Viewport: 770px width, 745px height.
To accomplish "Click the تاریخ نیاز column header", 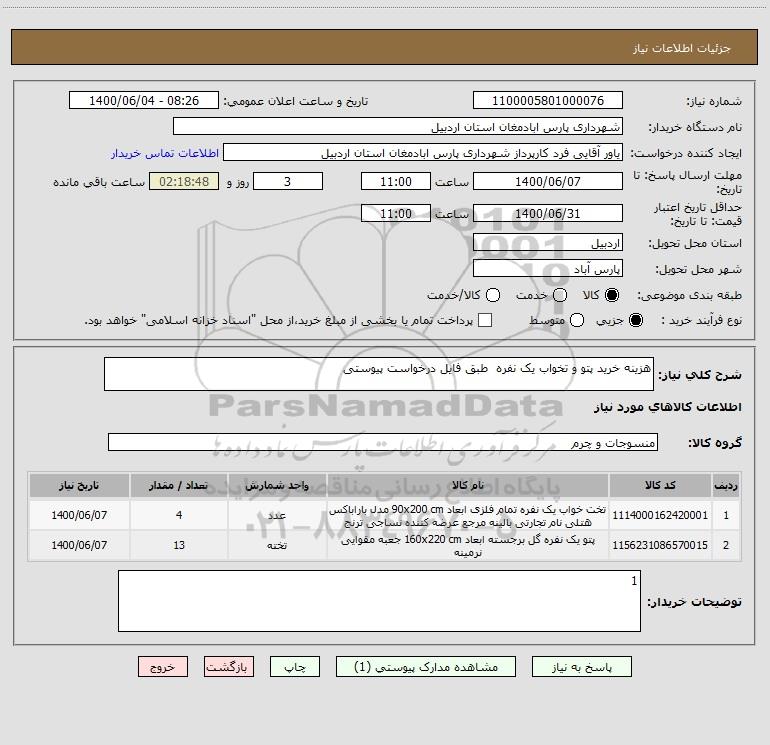I will pos(79,485).
